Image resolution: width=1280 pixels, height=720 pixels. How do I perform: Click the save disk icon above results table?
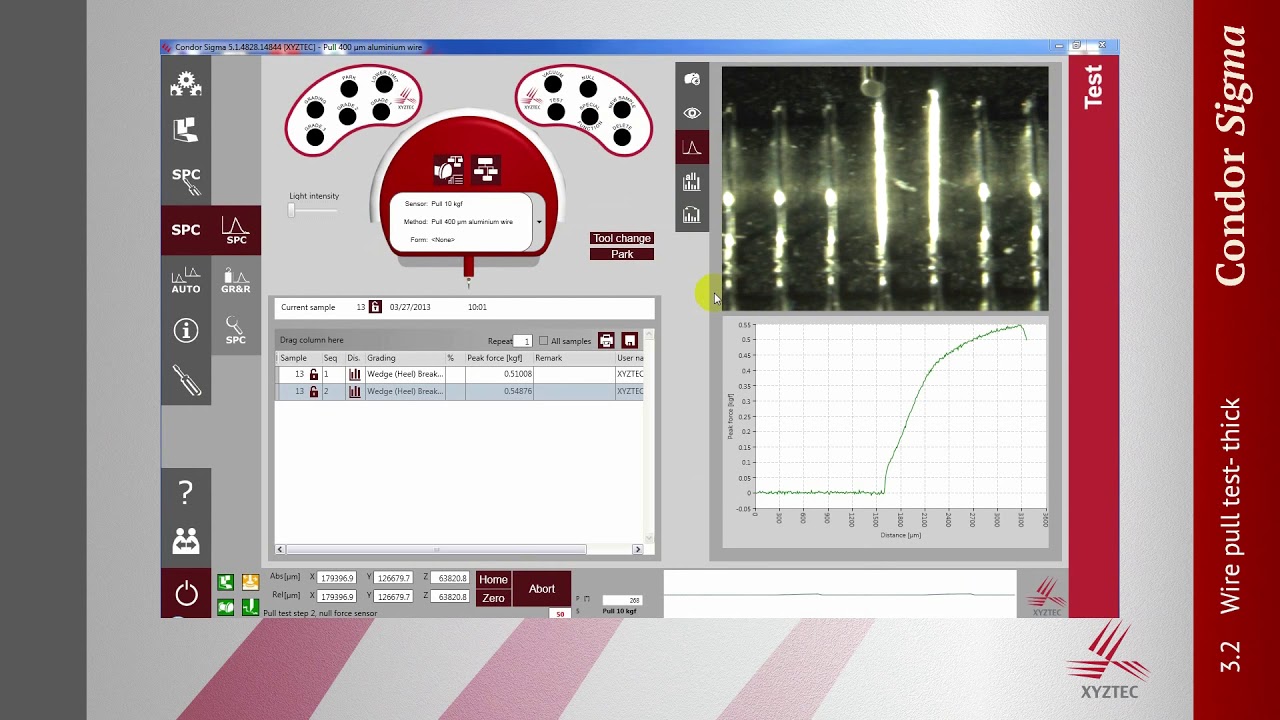pos(629,341)
